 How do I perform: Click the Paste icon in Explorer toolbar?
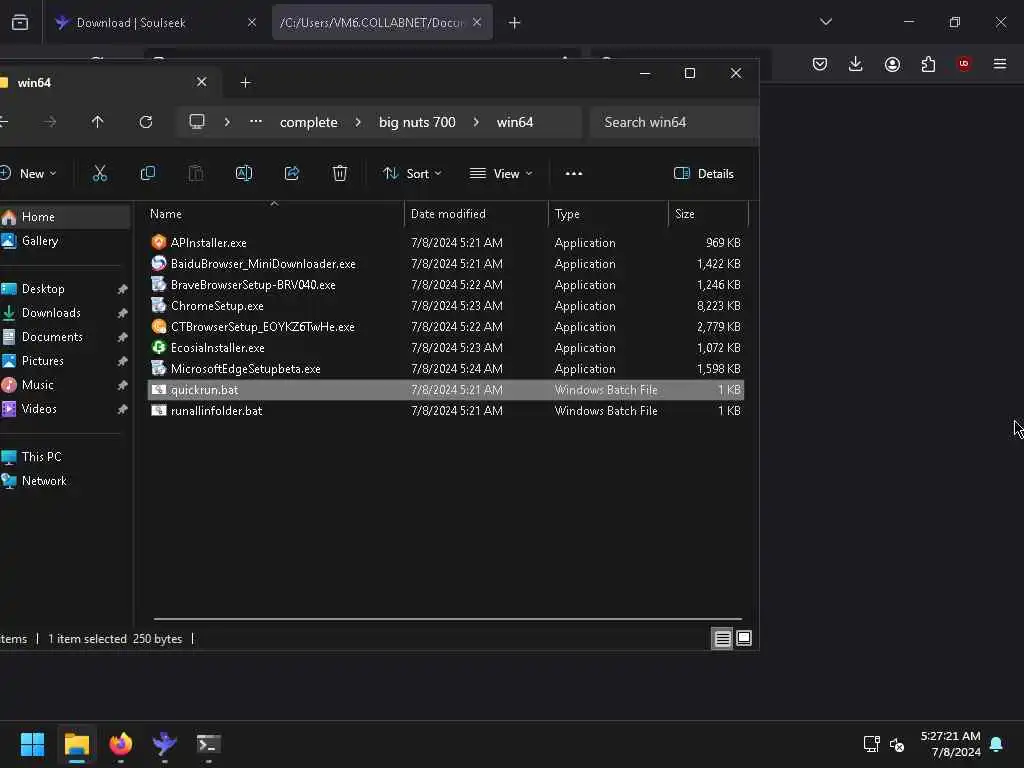tap(195, 174)
